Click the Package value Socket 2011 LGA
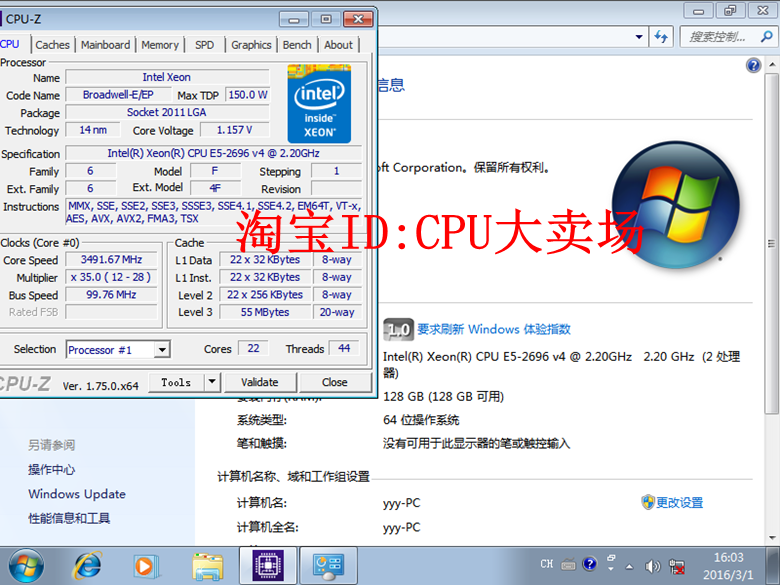Image resolution: width=780 pixels, height=585 pixels. [x=167, y=112]
